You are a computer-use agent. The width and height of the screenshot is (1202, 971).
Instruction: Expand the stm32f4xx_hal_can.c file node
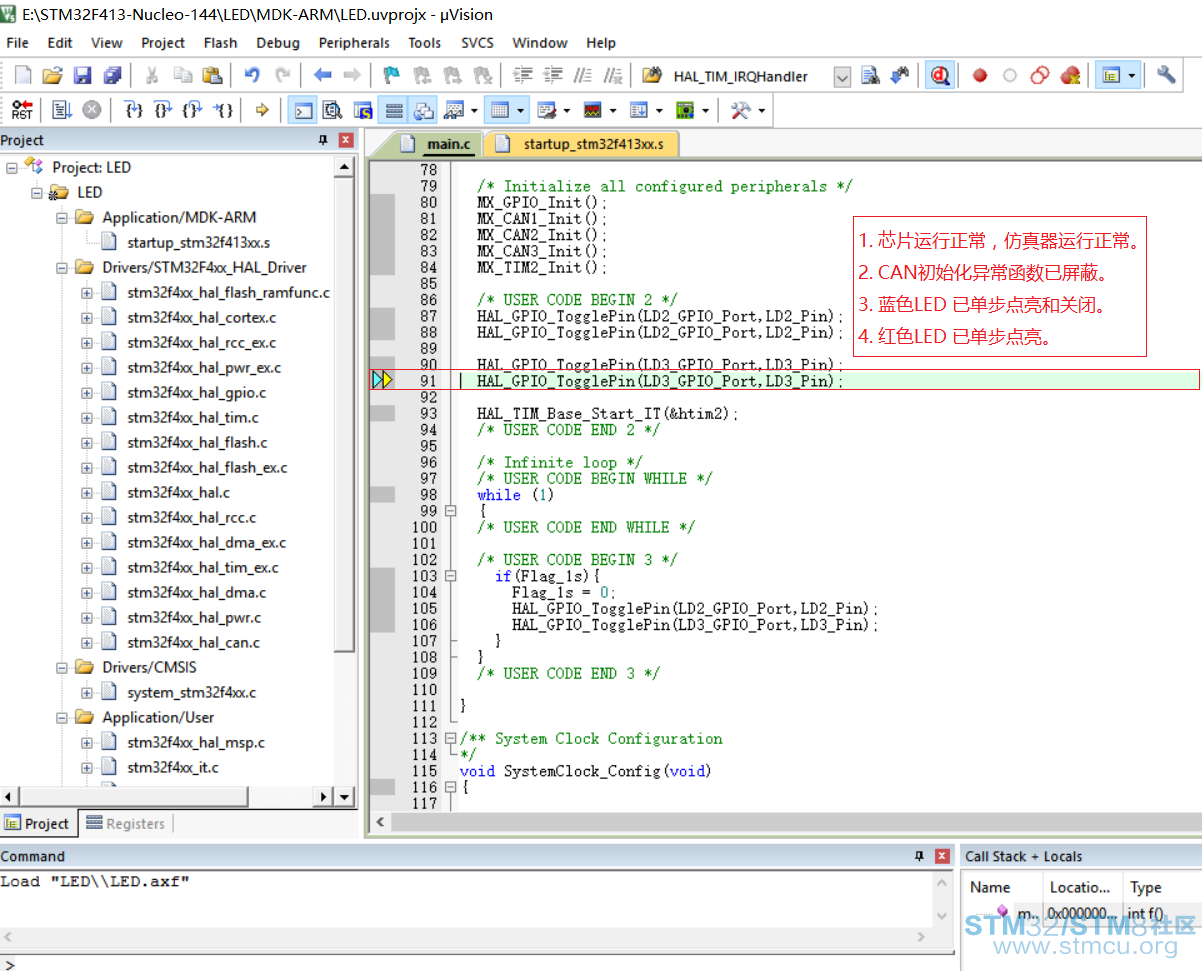87,642
